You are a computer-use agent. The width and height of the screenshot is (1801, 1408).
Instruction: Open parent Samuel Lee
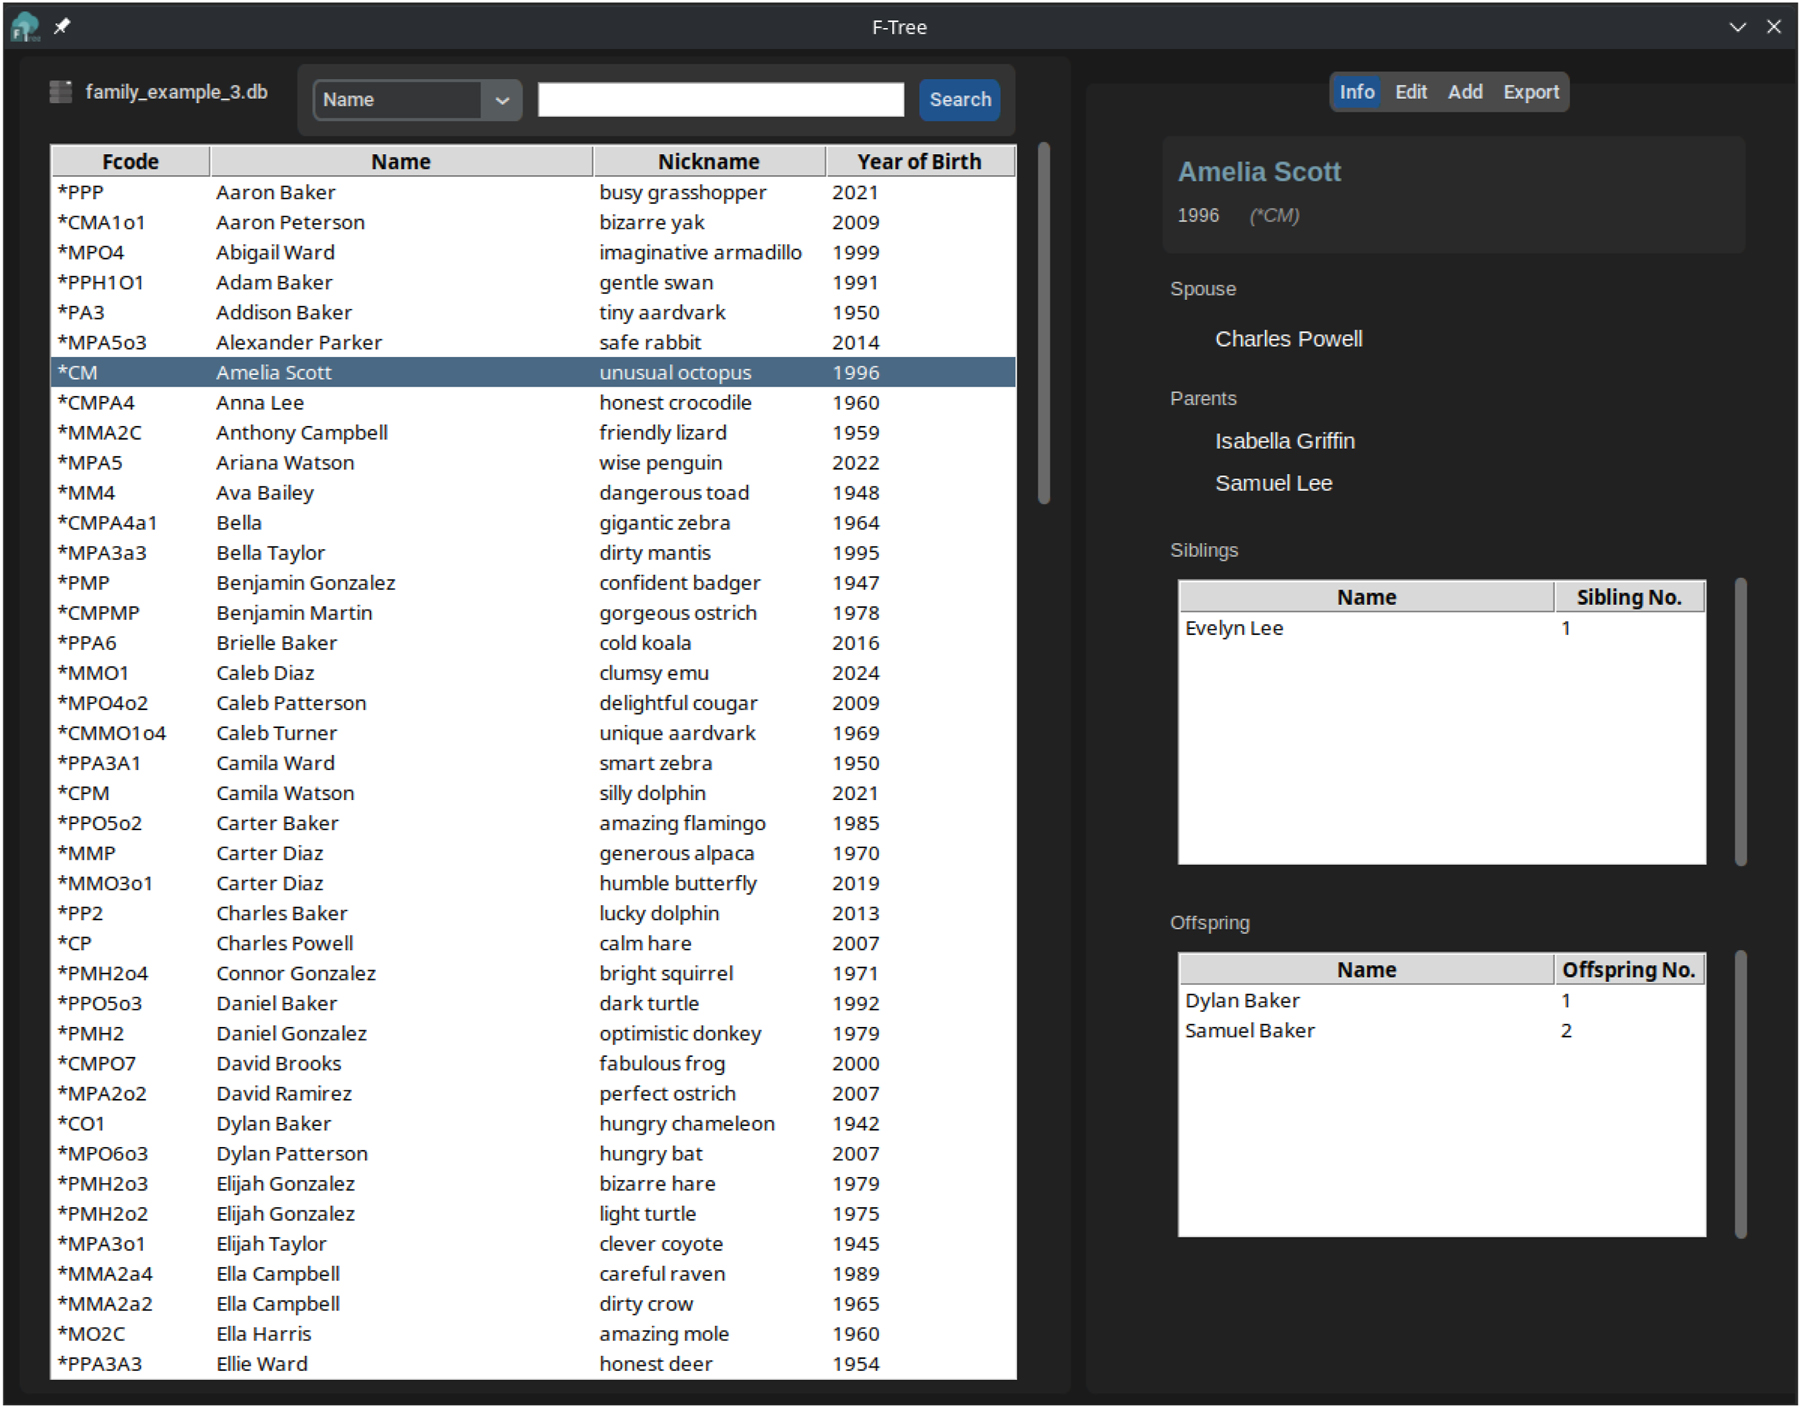[1273, 483]
